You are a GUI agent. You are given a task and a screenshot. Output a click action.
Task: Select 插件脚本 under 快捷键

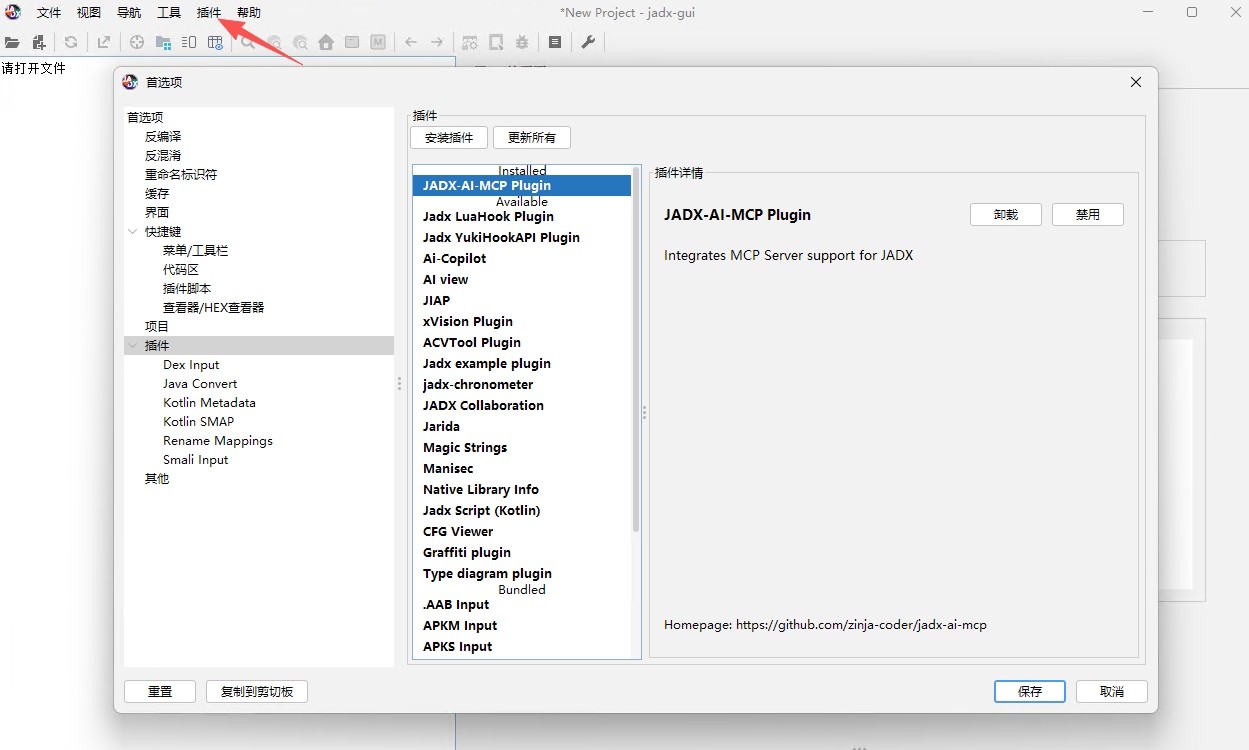click(x=187, y=288)
